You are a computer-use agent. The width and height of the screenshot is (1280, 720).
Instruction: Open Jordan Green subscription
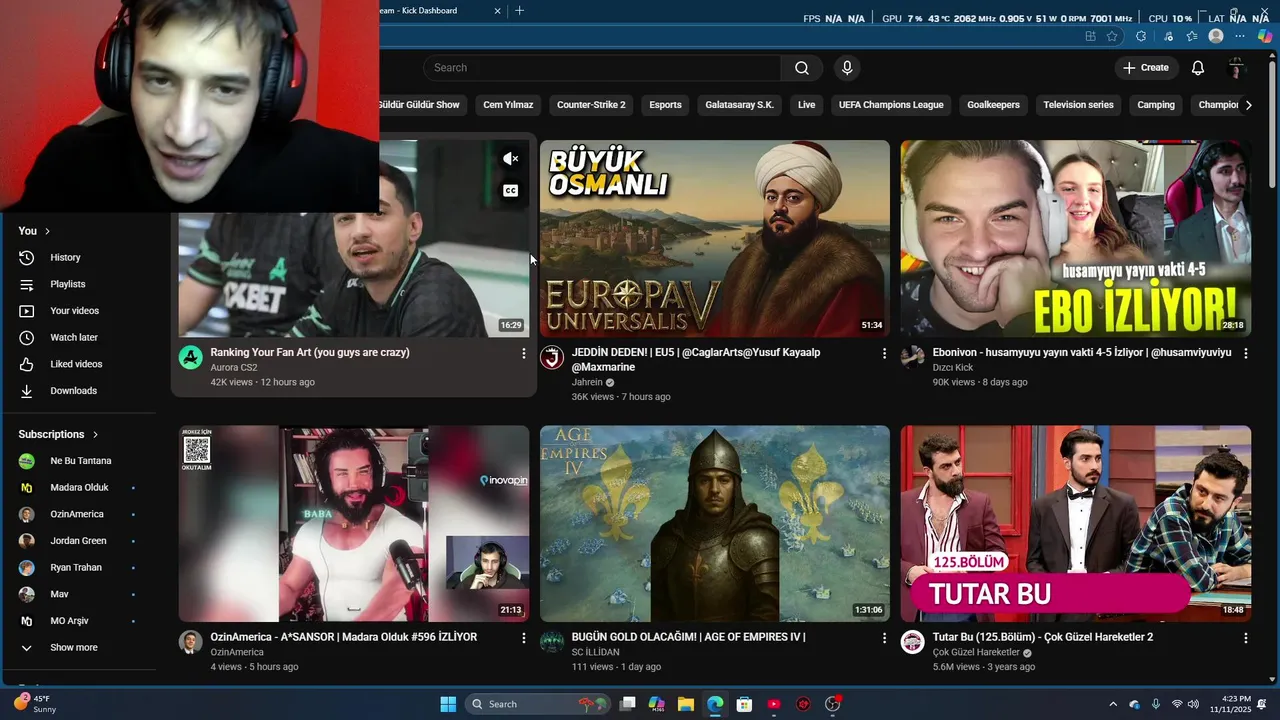[x=78, y=541]
